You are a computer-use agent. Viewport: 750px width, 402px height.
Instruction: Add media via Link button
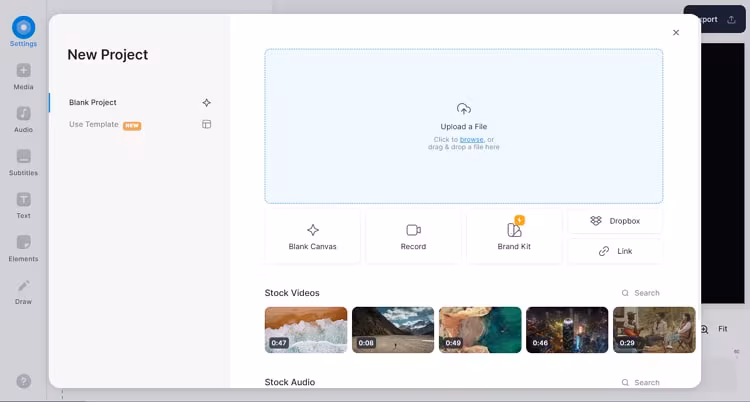(x=615, y=251)
